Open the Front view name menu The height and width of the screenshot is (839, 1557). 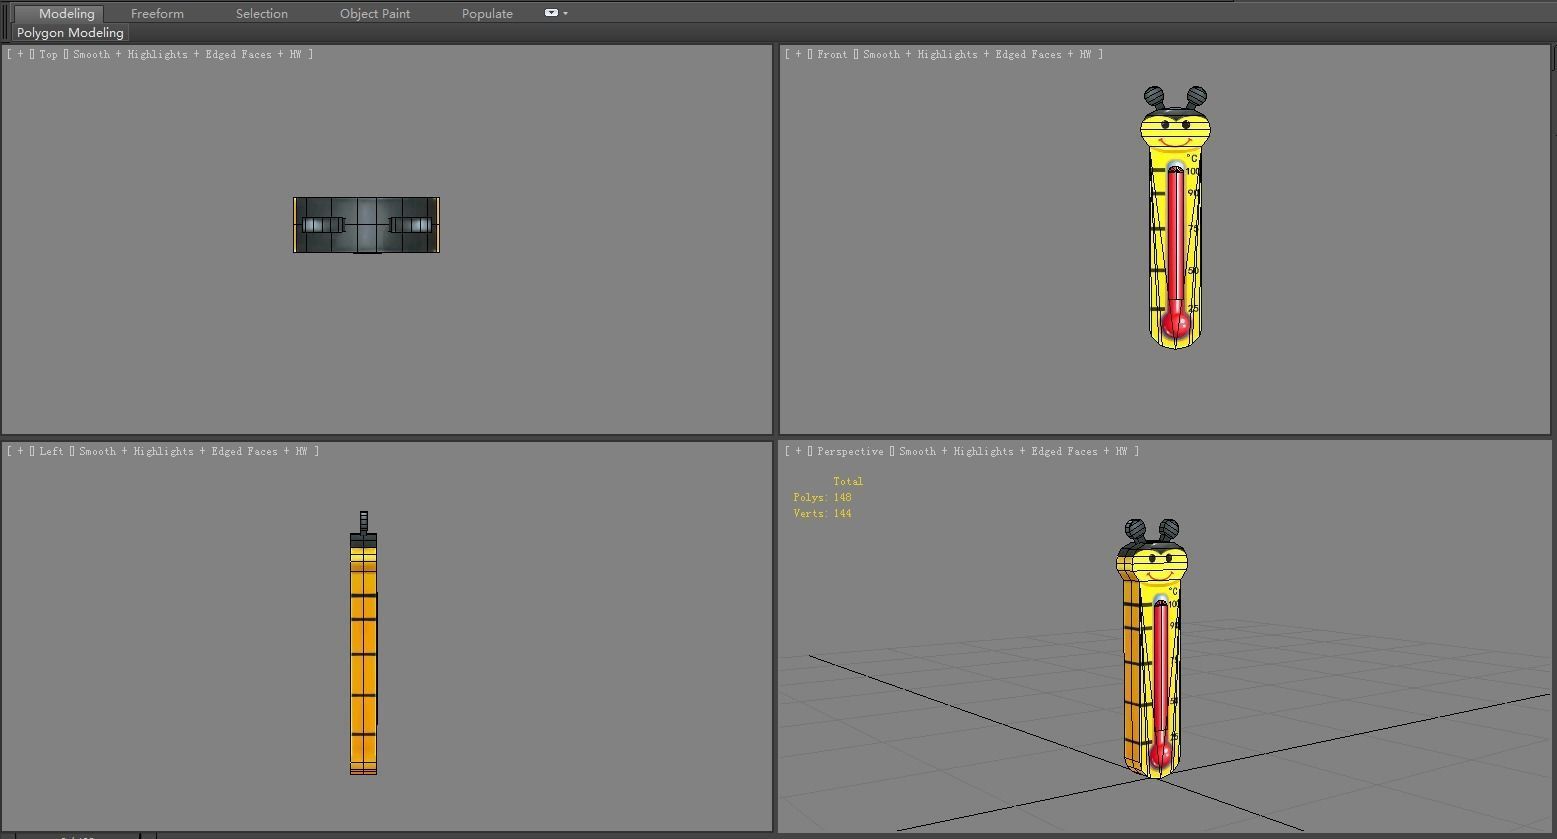832,54
